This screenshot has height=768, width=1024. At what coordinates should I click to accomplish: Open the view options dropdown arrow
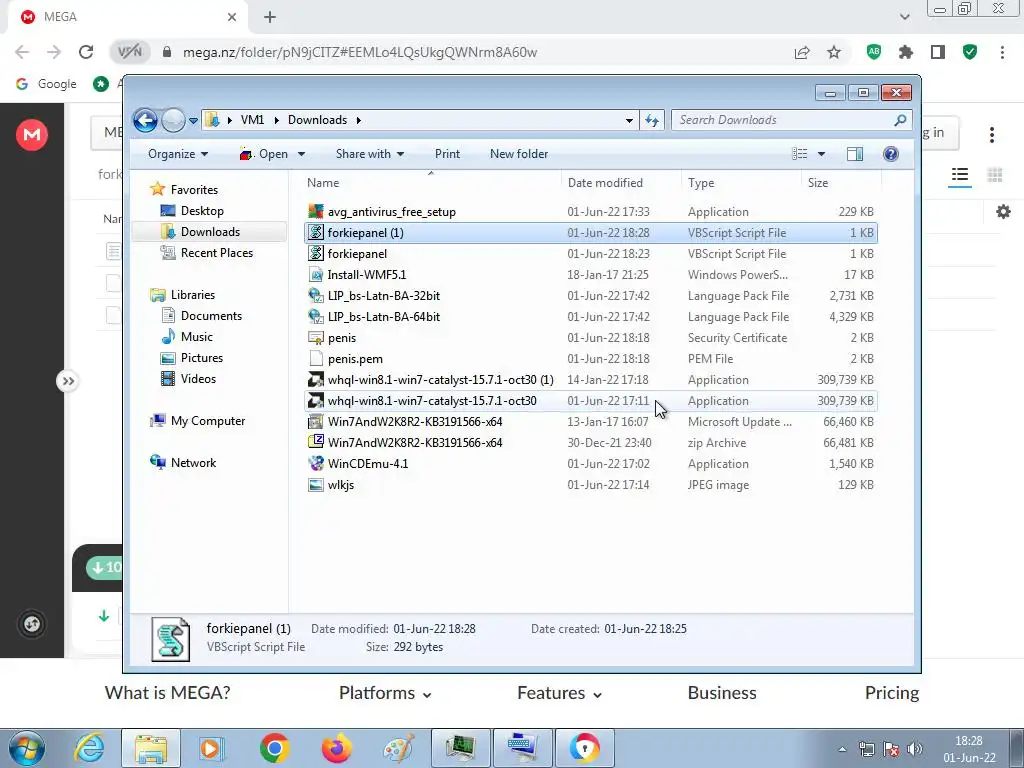point(822,154)
